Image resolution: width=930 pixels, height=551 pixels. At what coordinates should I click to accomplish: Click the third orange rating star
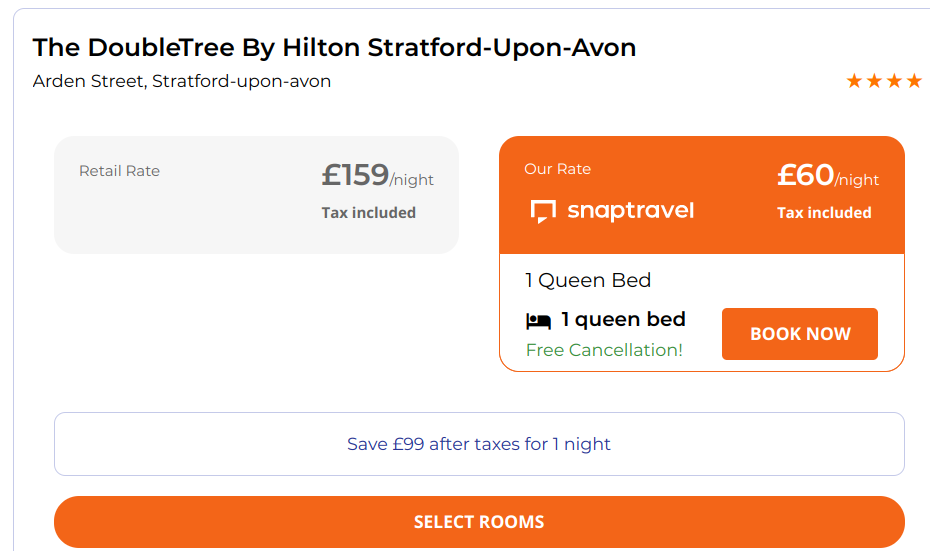point(894,81)
